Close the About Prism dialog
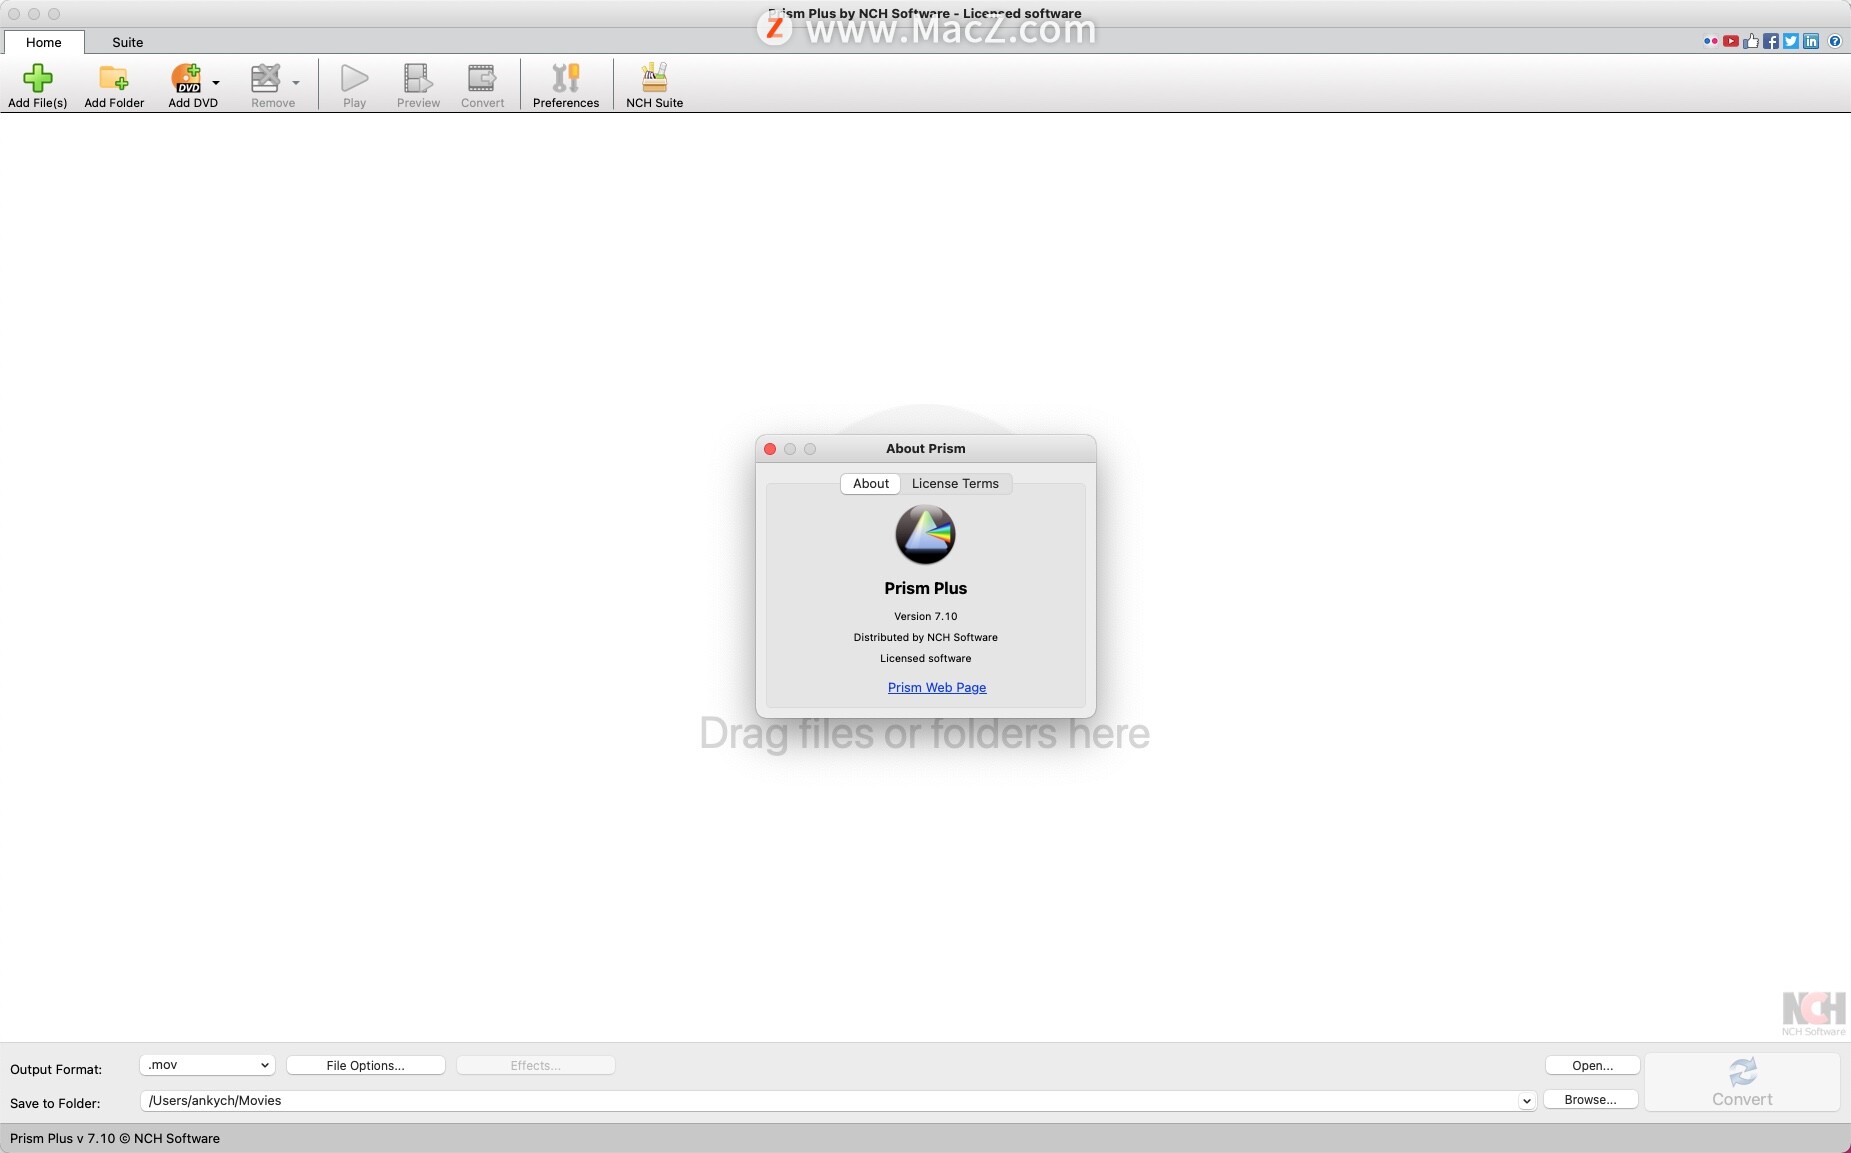Viewport: 1851px width, 1153px height. click(x=770, y=449)
